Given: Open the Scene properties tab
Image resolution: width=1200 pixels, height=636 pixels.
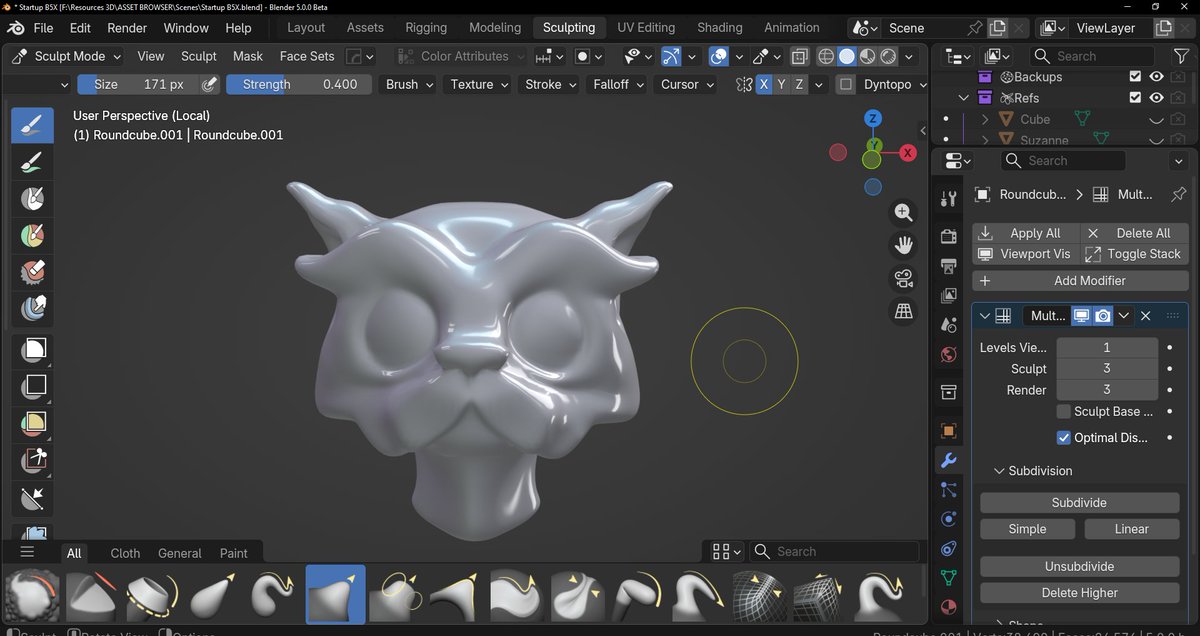Looking at the screenshot, I should pyautogui.click(x=949, y=325).
